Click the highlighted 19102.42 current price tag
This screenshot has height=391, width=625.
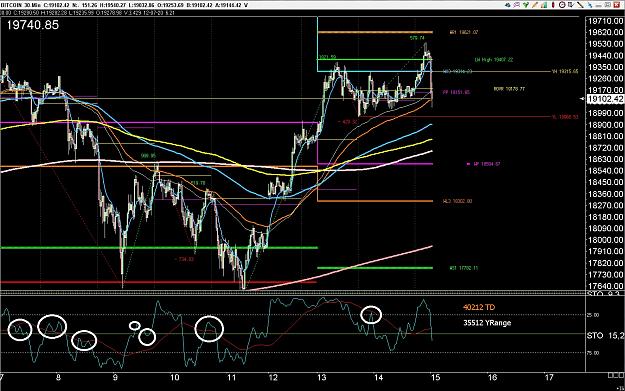(x=605, y=99)
